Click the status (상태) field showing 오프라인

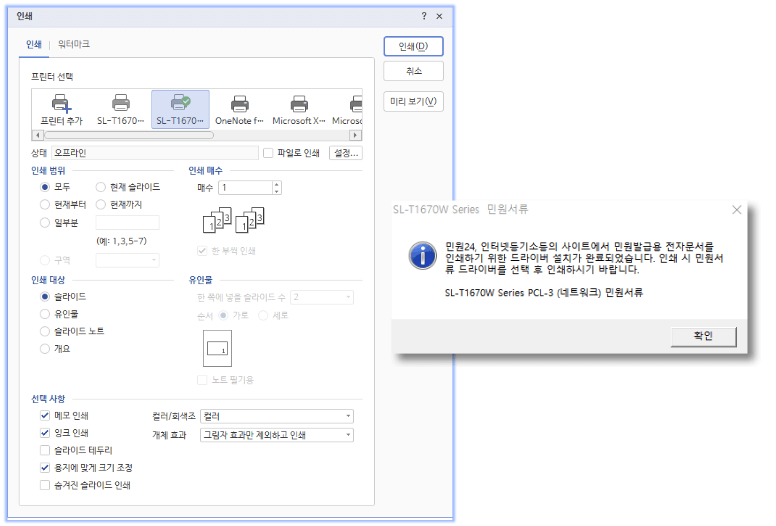click(154, 153)
